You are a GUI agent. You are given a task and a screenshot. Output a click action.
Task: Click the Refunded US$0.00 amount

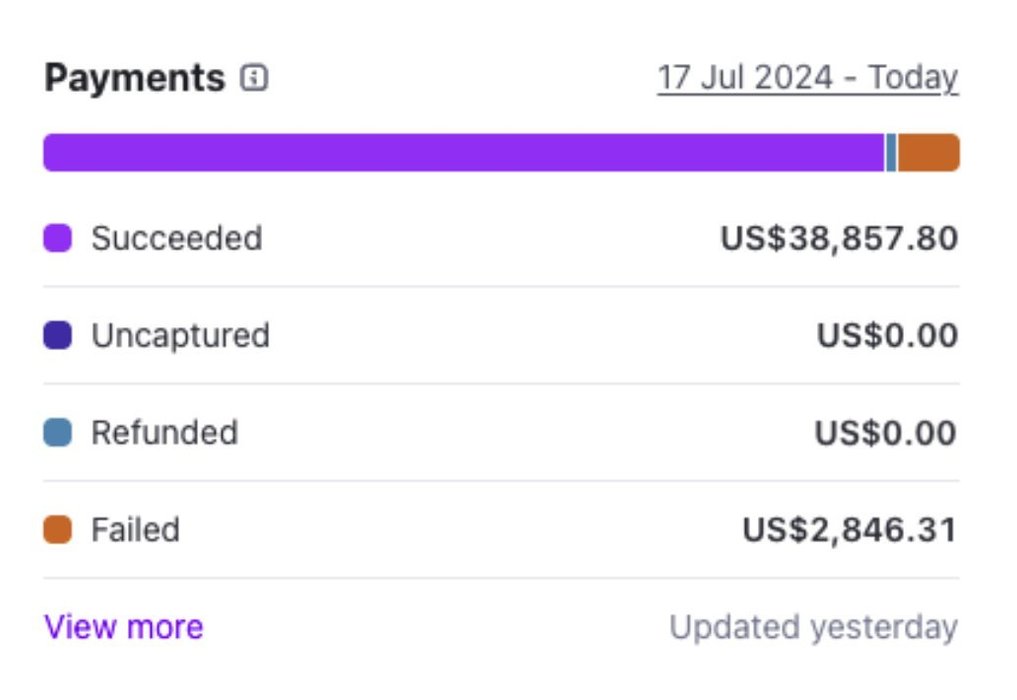pyautogui.click(x=886, y=432)
